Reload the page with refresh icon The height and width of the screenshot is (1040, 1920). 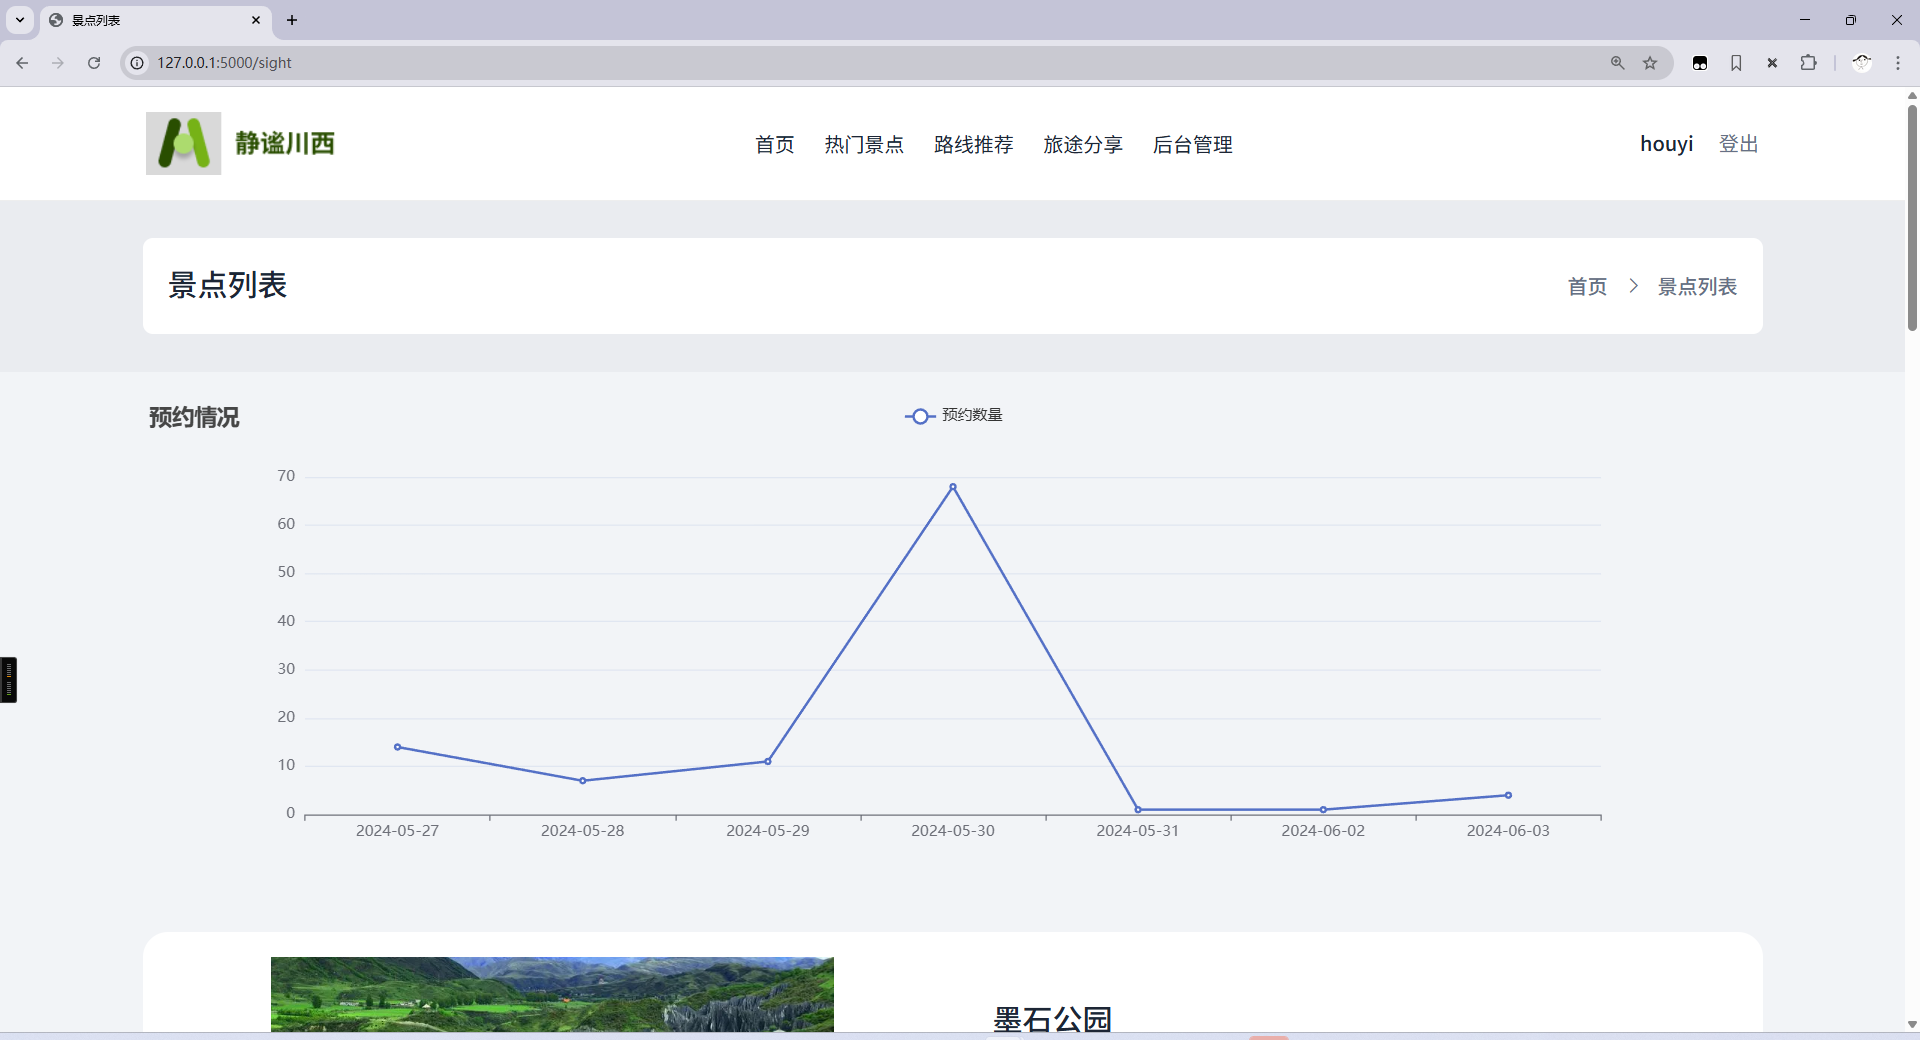[x=94, y=63]
